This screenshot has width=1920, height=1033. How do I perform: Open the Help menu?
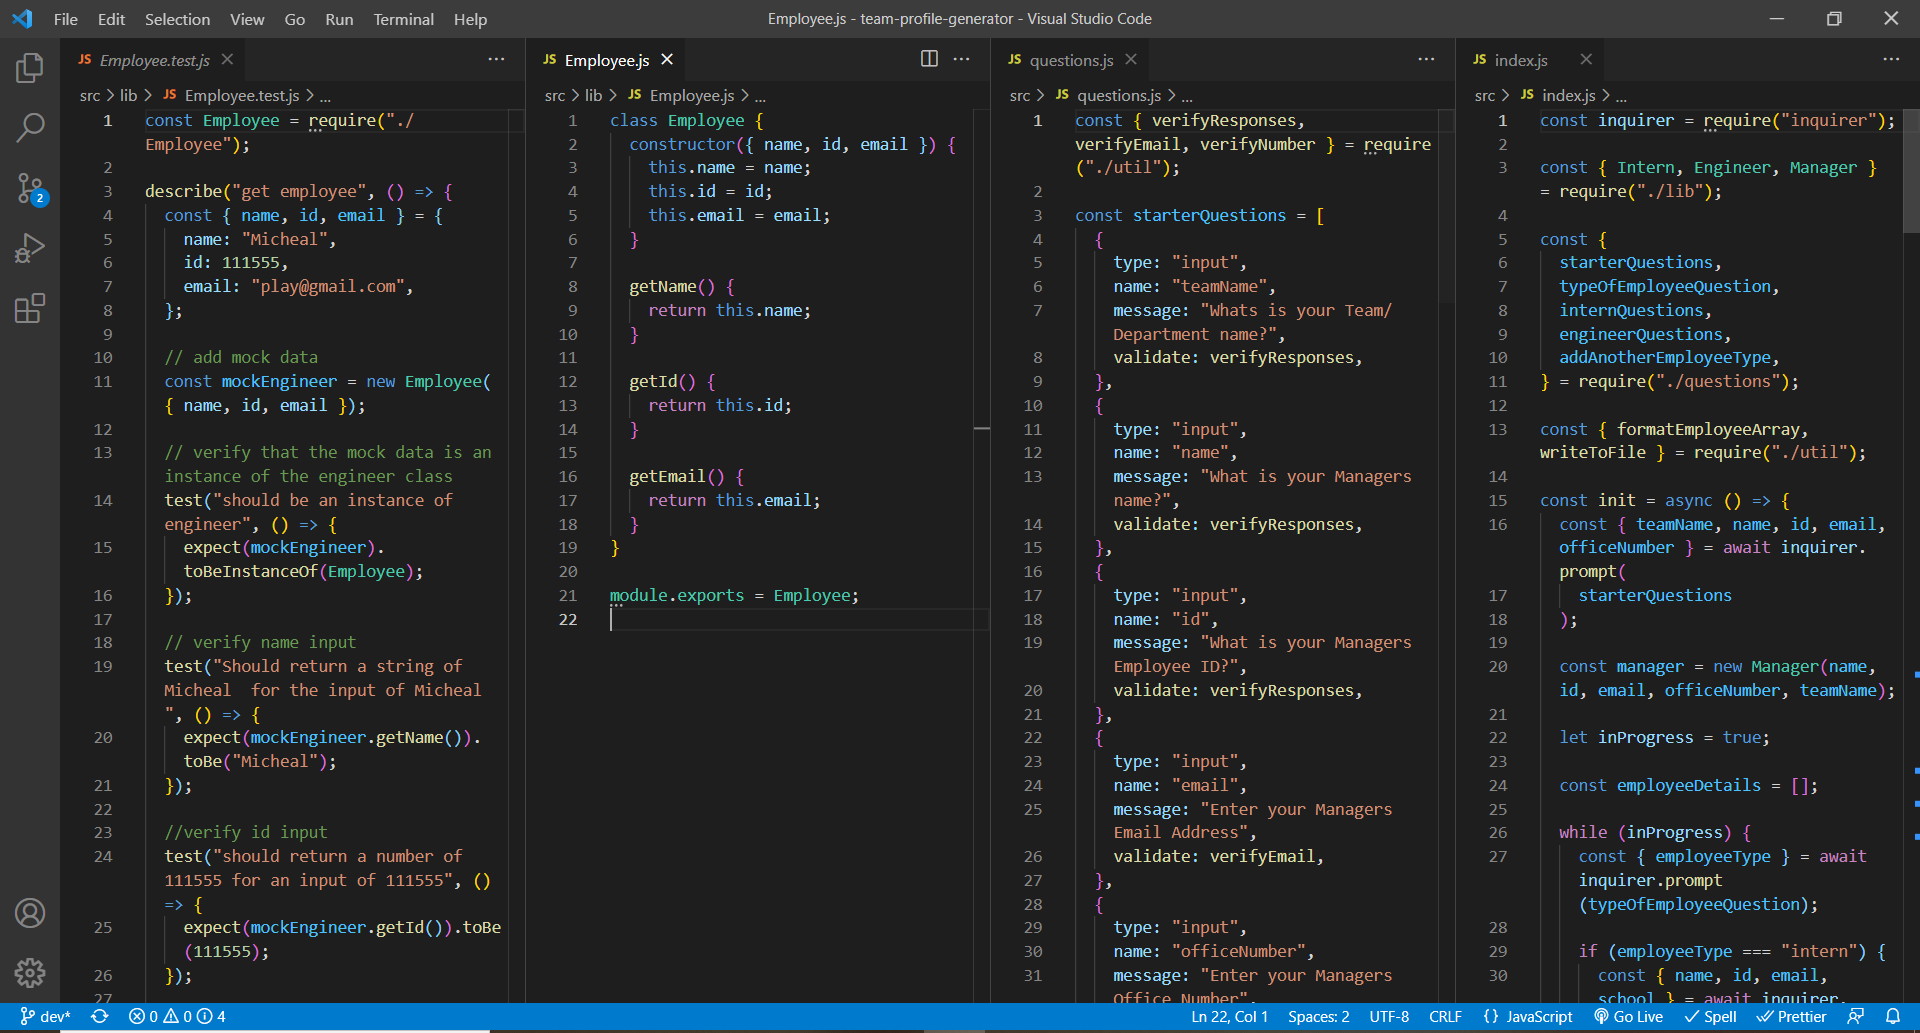470,19
